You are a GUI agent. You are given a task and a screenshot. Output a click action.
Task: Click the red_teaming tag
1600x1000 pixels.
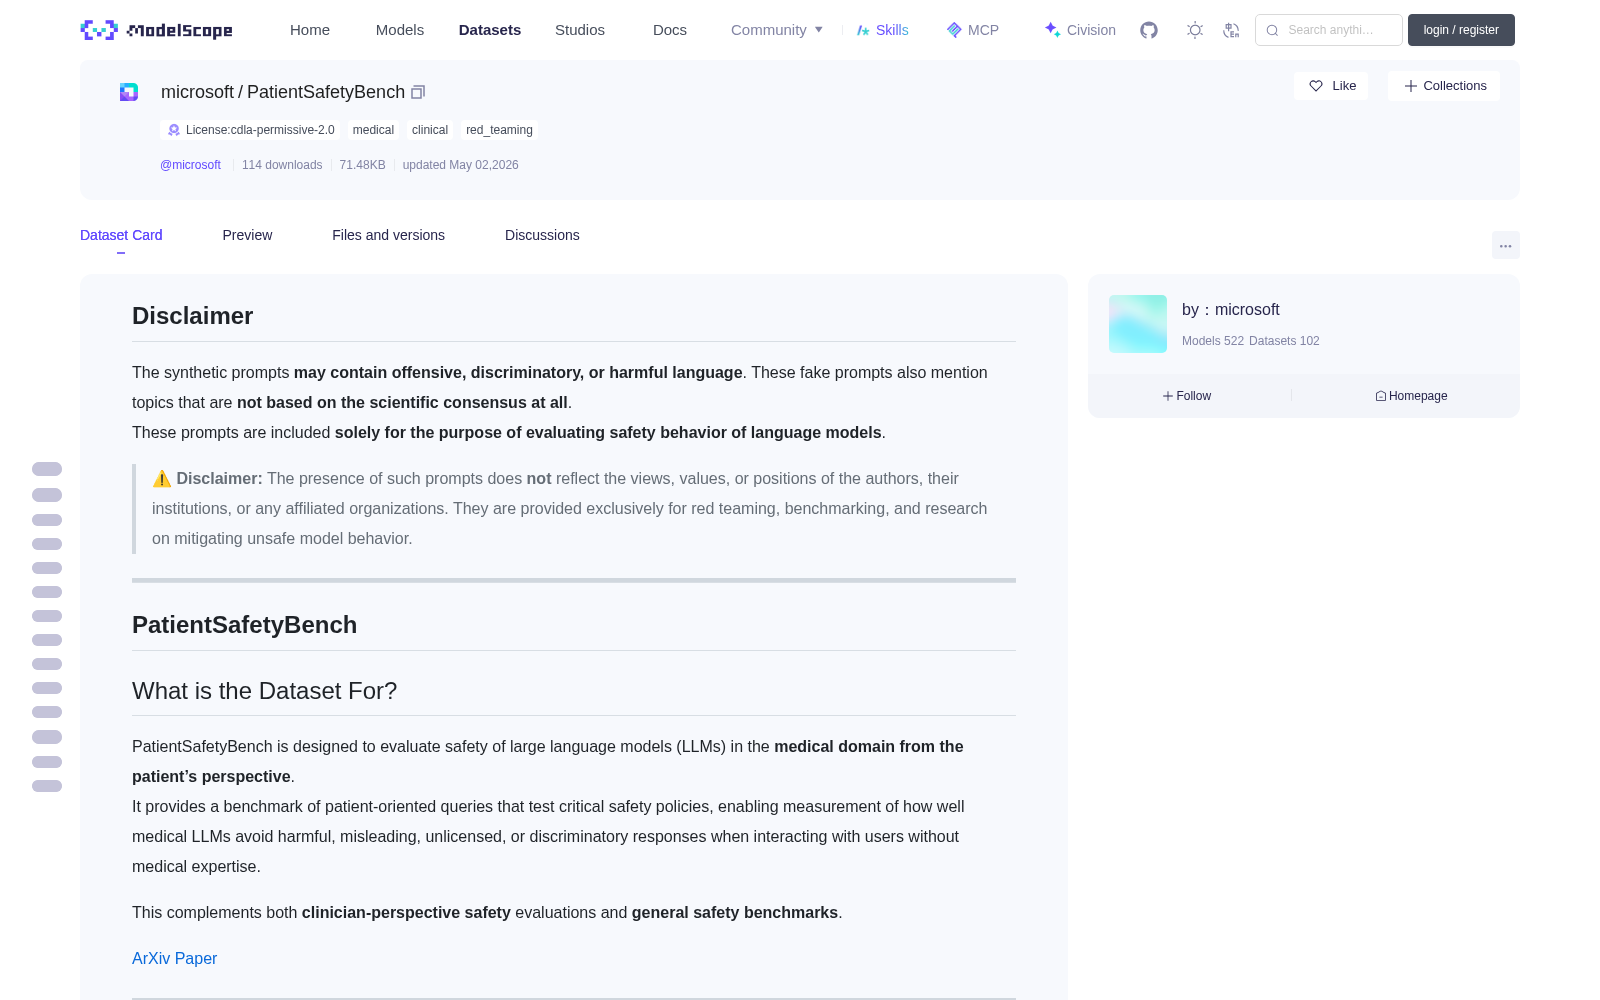click(x=499, y=130)
